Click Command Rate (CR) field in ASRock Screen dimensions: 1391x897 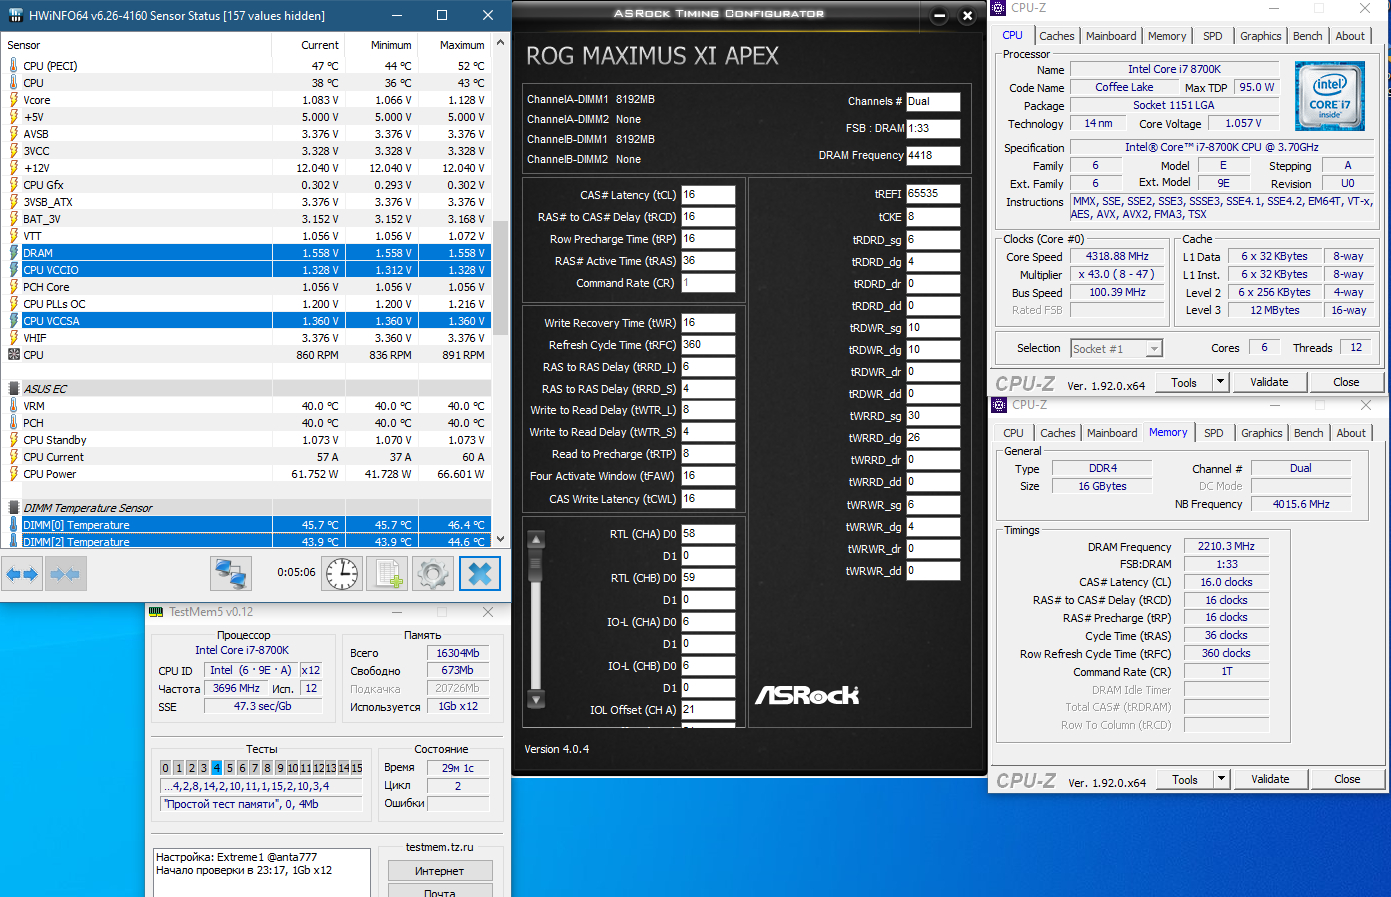pos(708,283)
